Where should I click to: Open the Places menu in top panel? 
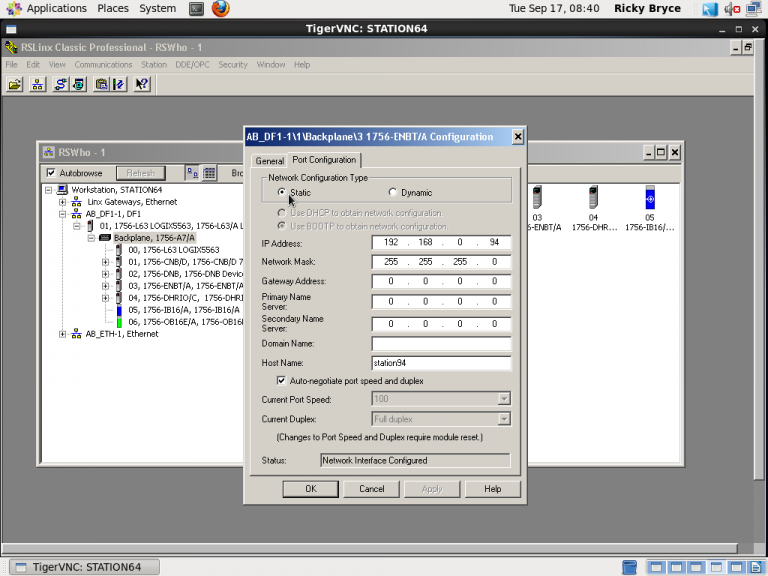pos(113,8)
